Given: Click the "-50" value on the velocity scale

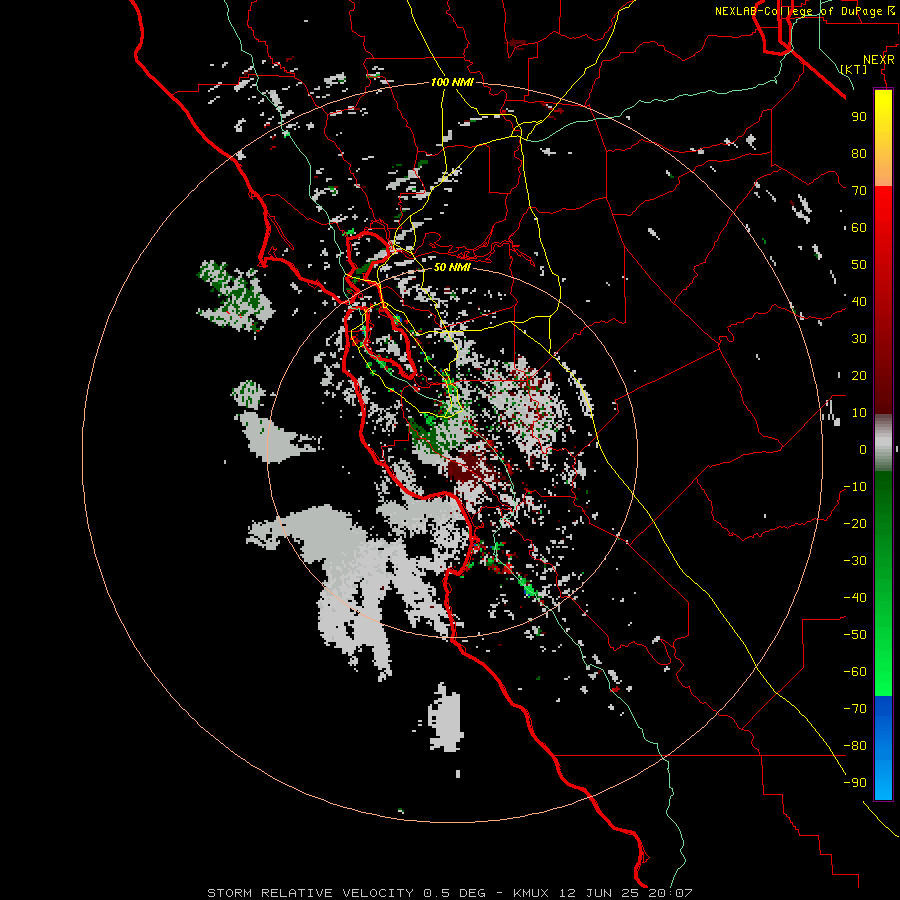Looking at the screenshot, I should [x=855, y=635].
